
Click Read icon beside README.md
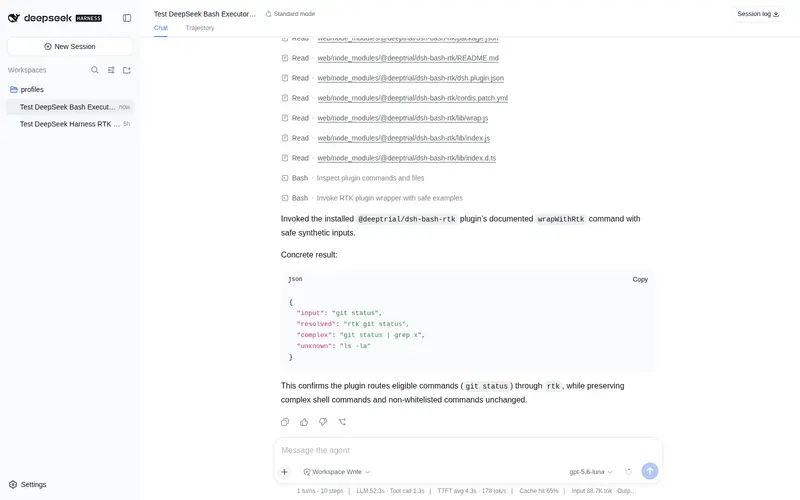point(285,58)
